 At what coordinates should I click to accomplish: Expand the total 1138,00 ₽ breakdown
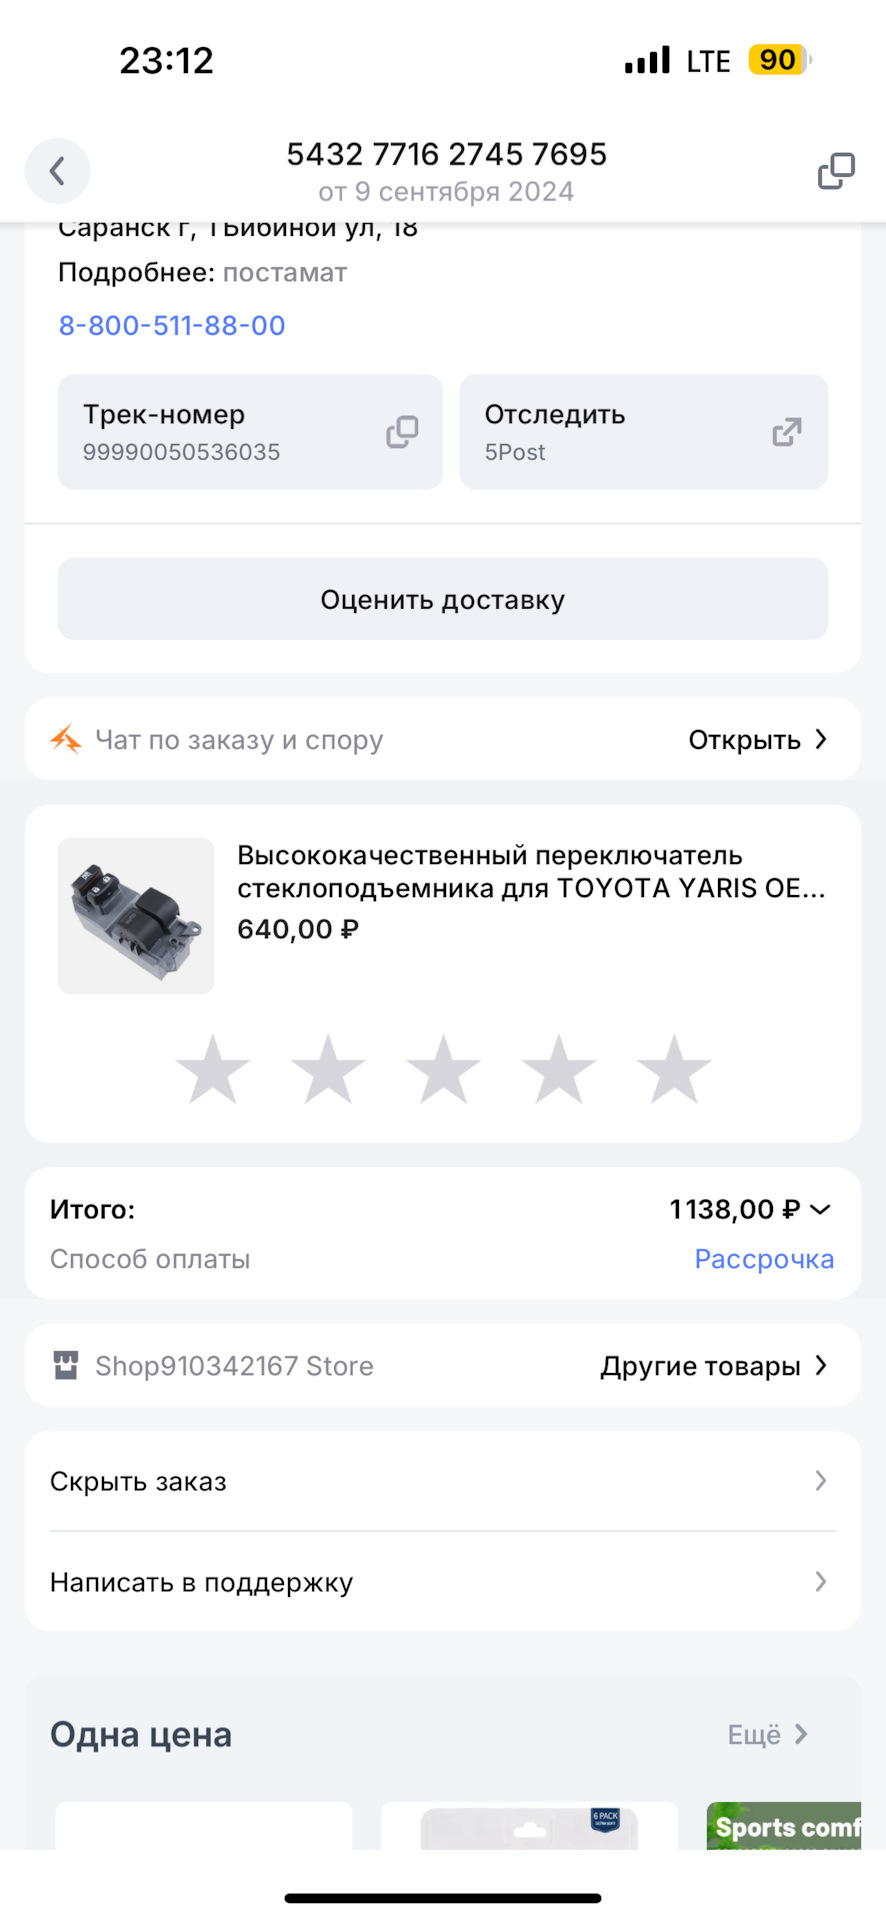click(820, 1210)
